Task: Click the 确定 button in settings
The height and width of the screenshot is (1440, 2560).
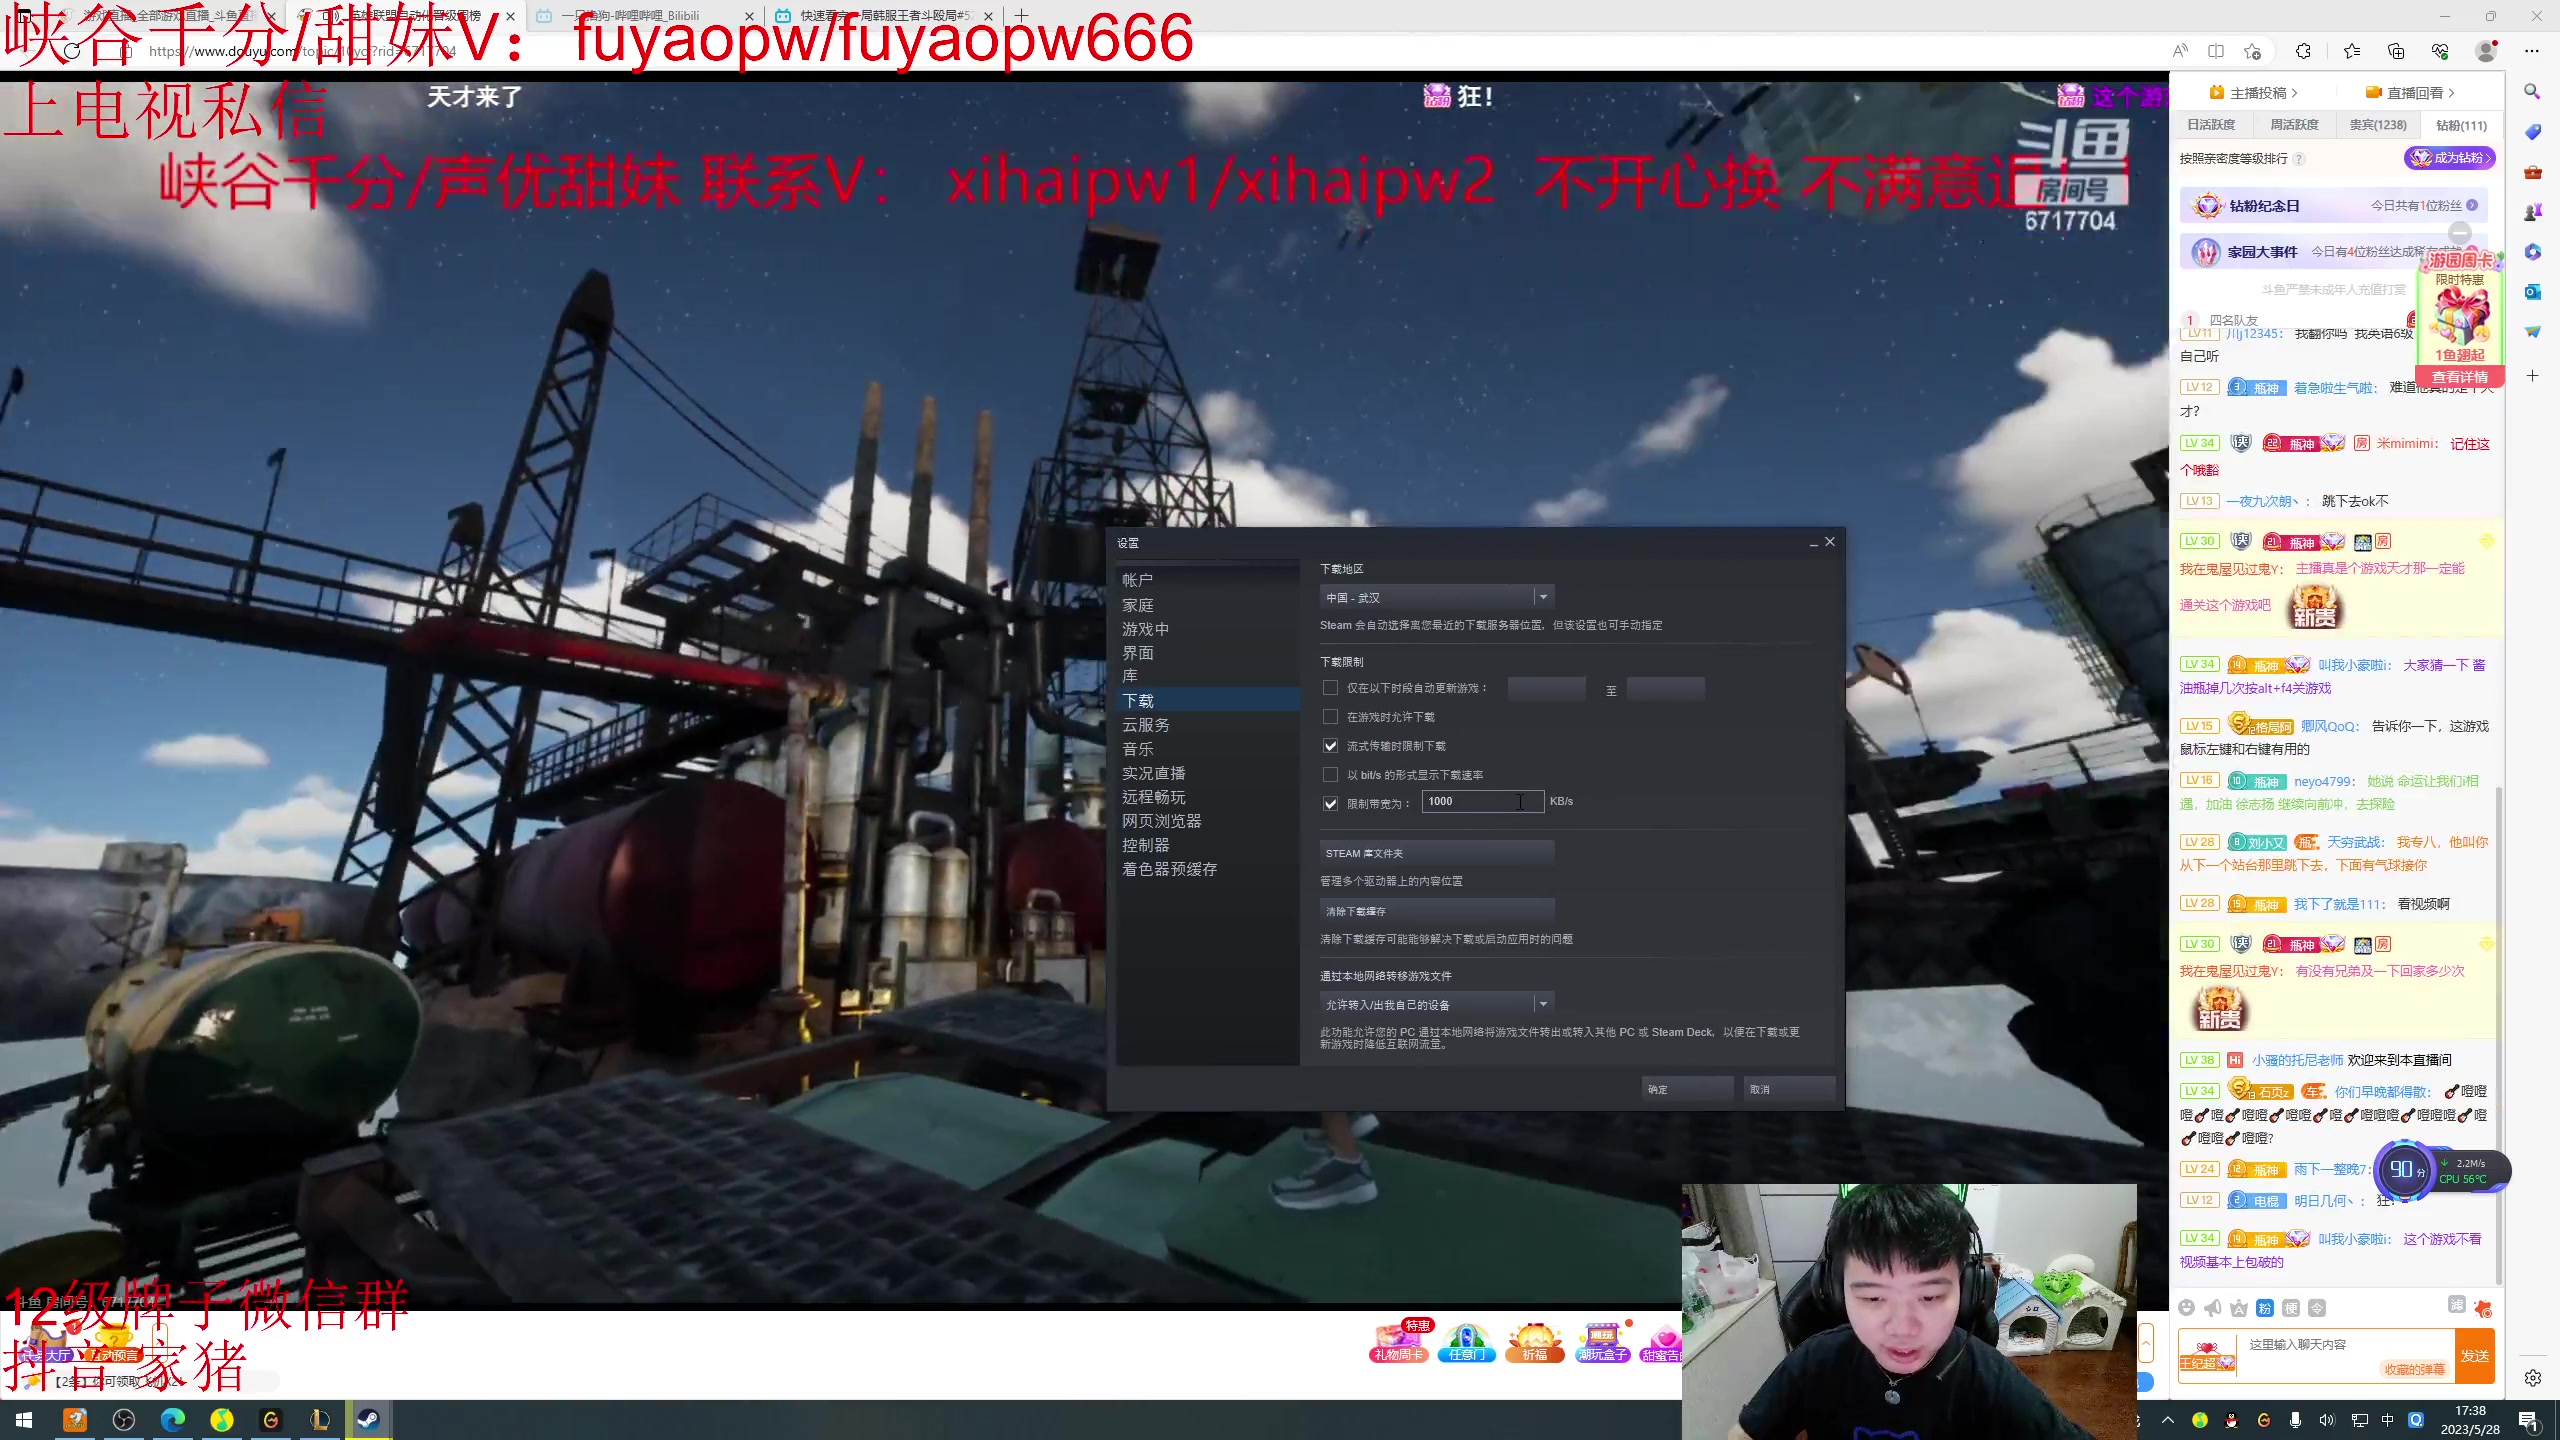Action: pyautogui.click(x=1687, y=1089)
